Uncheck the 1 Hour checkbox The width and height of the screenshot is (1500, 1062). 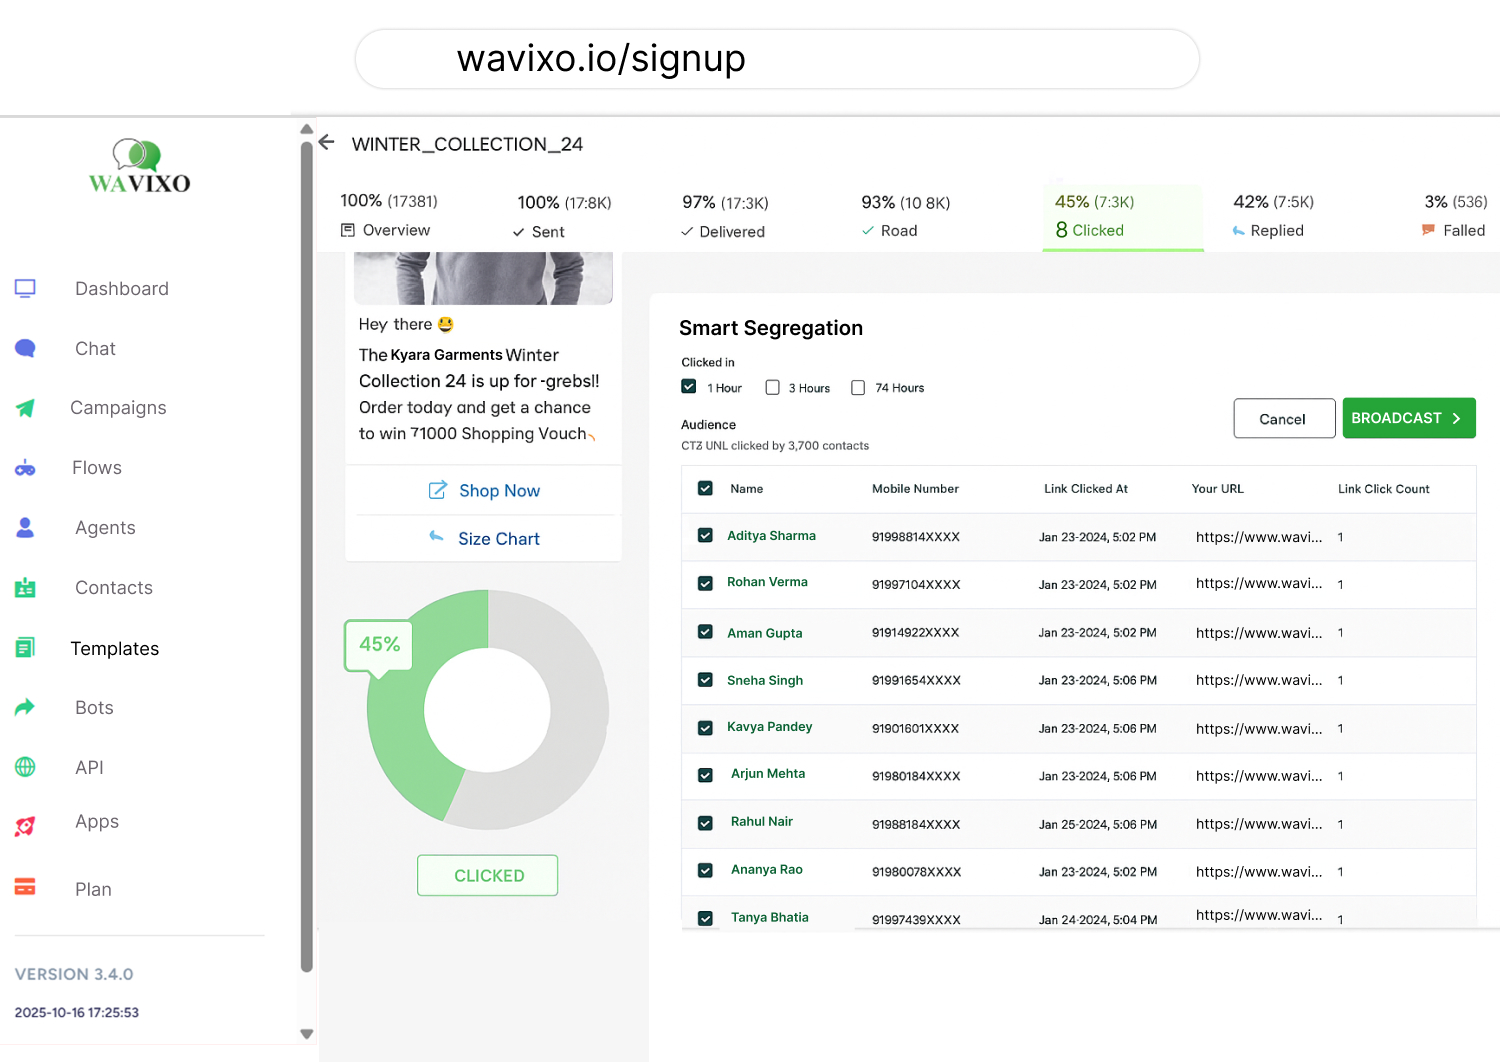tap(689, 387)
